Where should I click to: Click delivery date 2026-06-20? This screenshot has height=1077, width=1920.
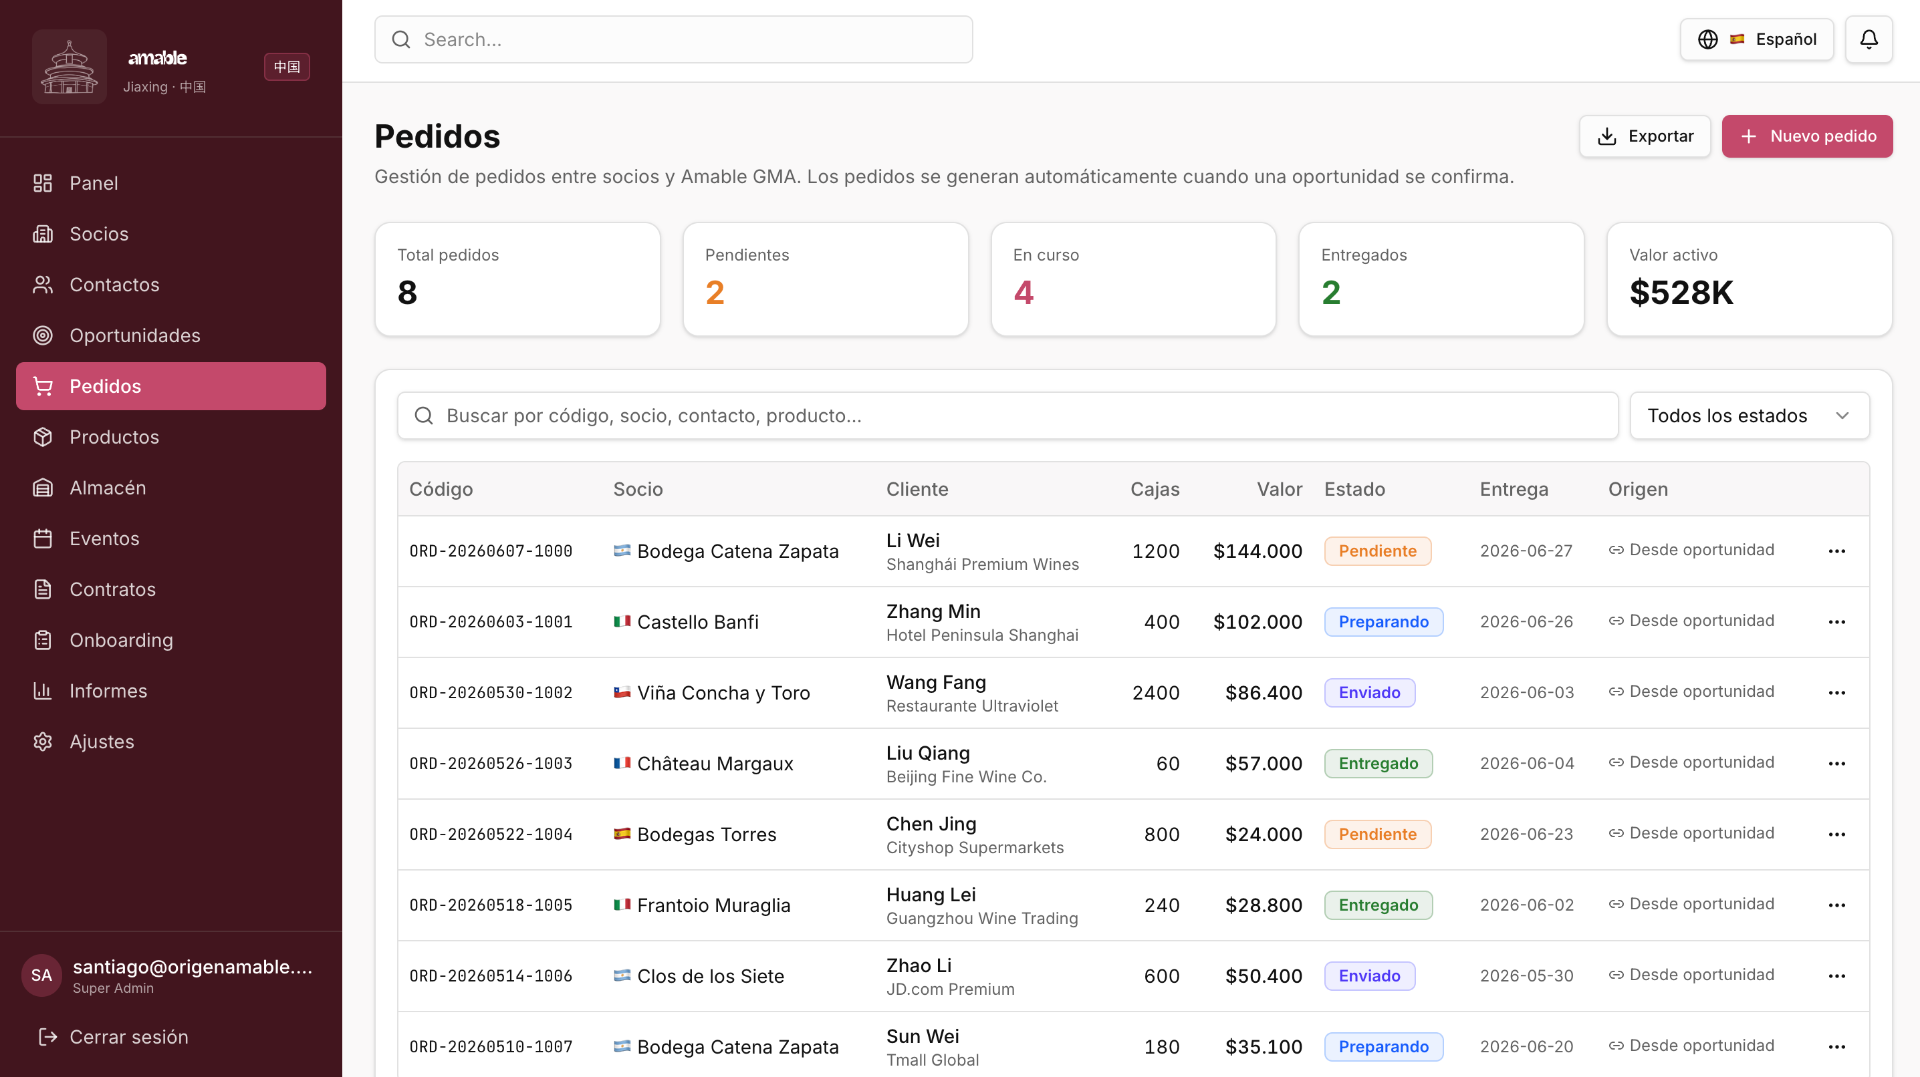coord(1526,1047)
